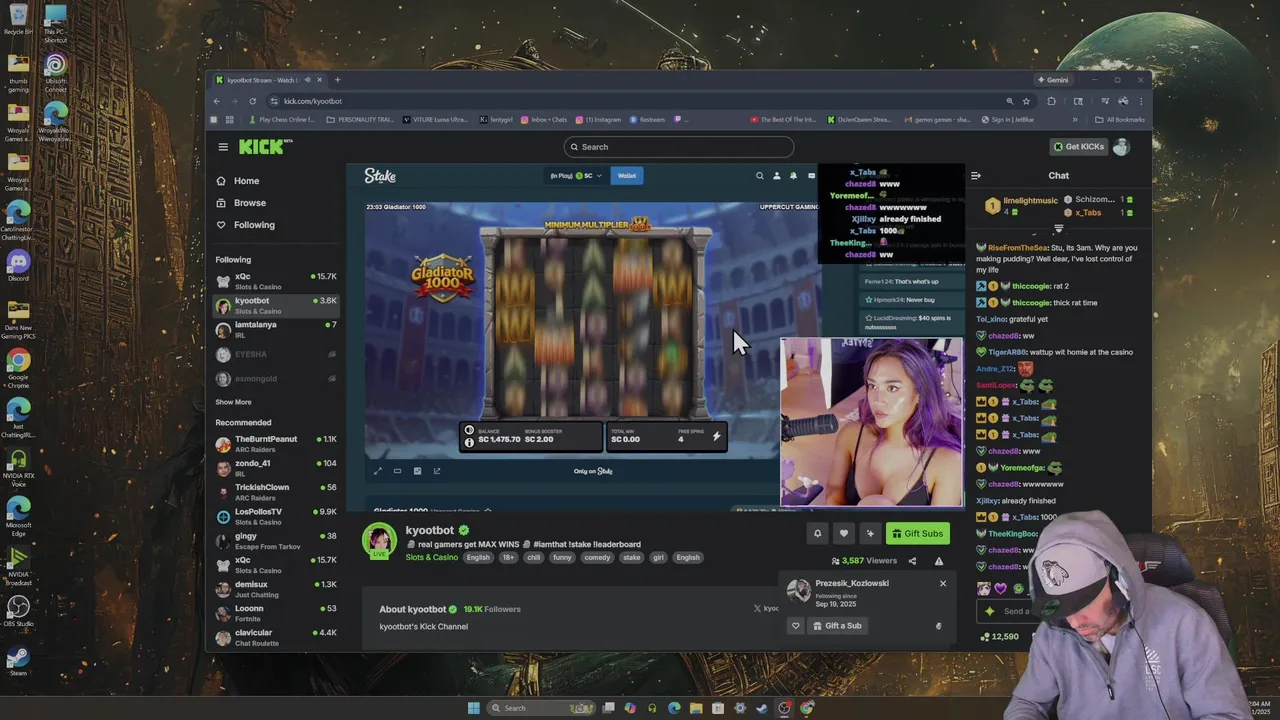1280x720 pixels.
Task: Open Play Chess Online bookmark
Action: point(282,120)
